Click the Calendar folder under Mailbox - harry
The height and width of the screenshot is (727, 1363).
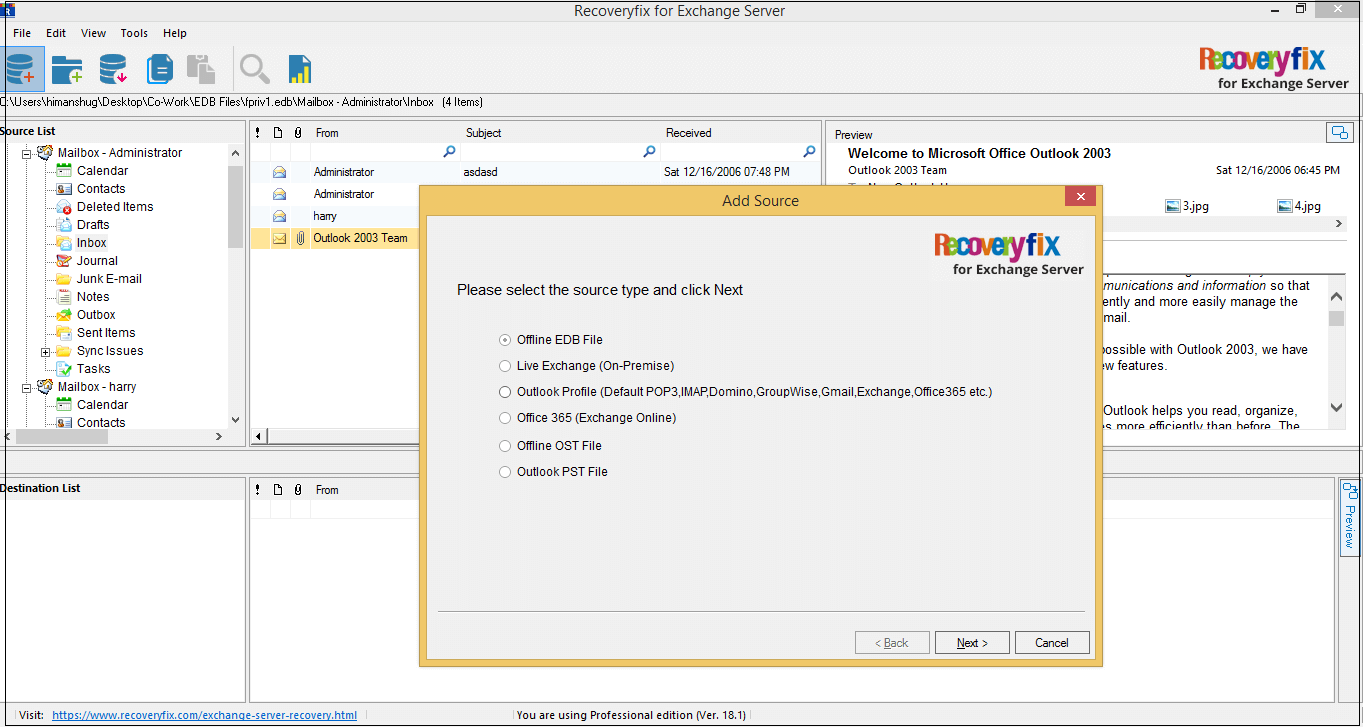(102, 405)
